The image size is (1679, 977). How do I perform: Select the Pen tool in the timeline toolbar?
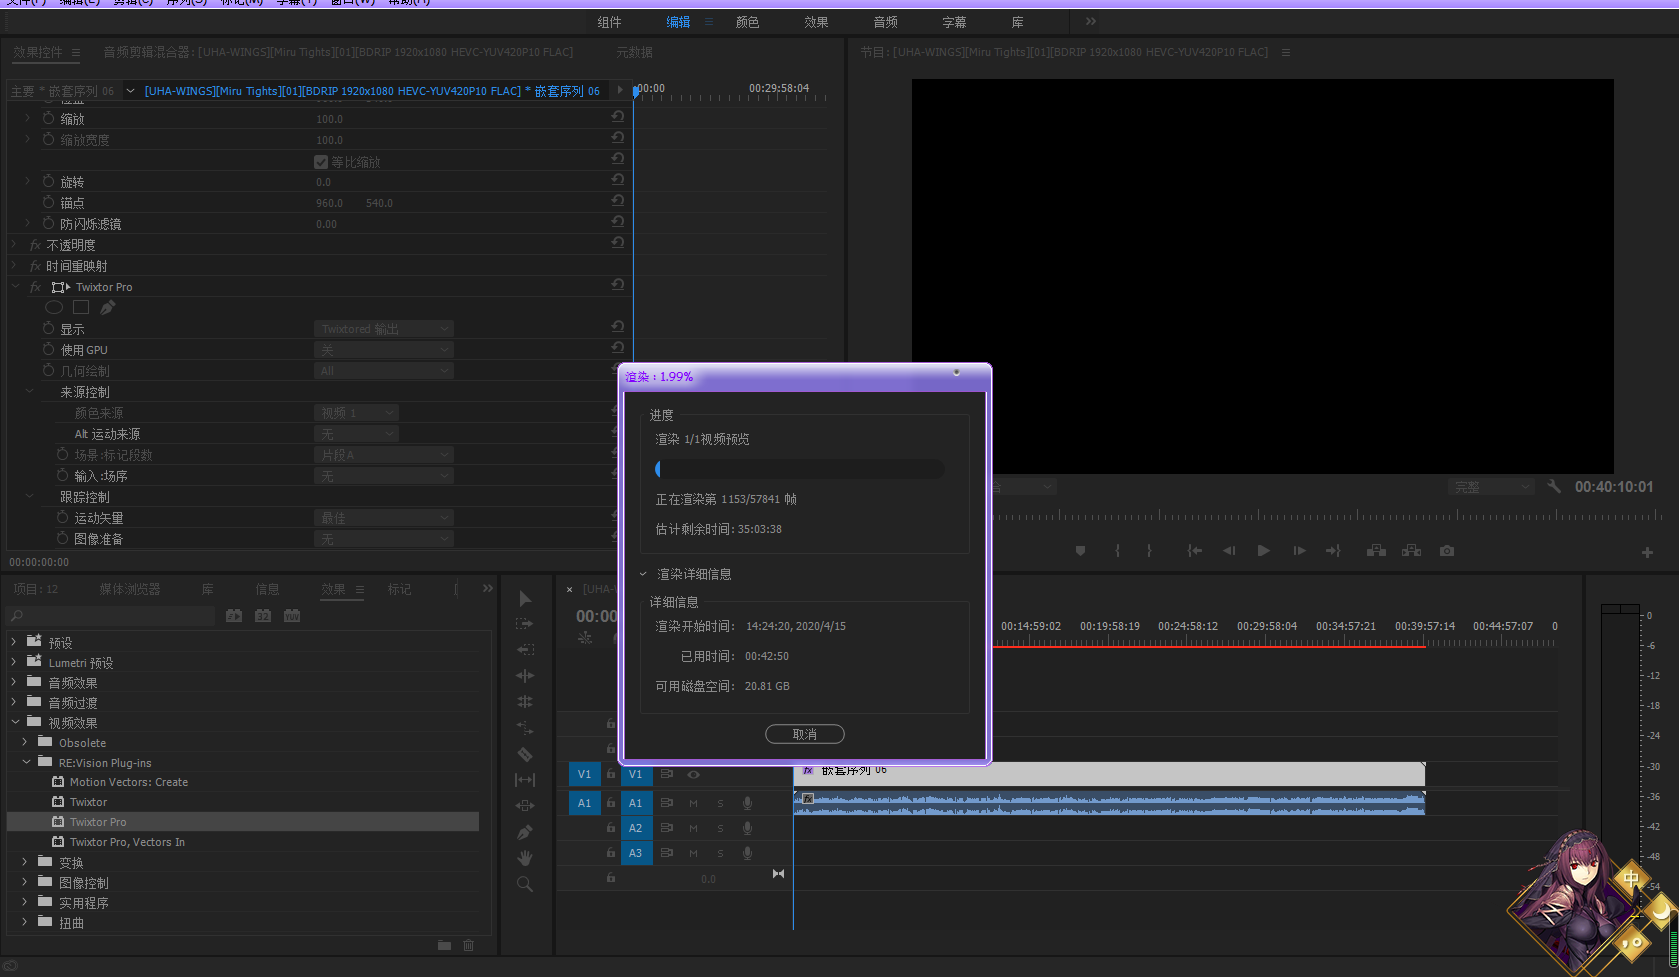(525, 832)
